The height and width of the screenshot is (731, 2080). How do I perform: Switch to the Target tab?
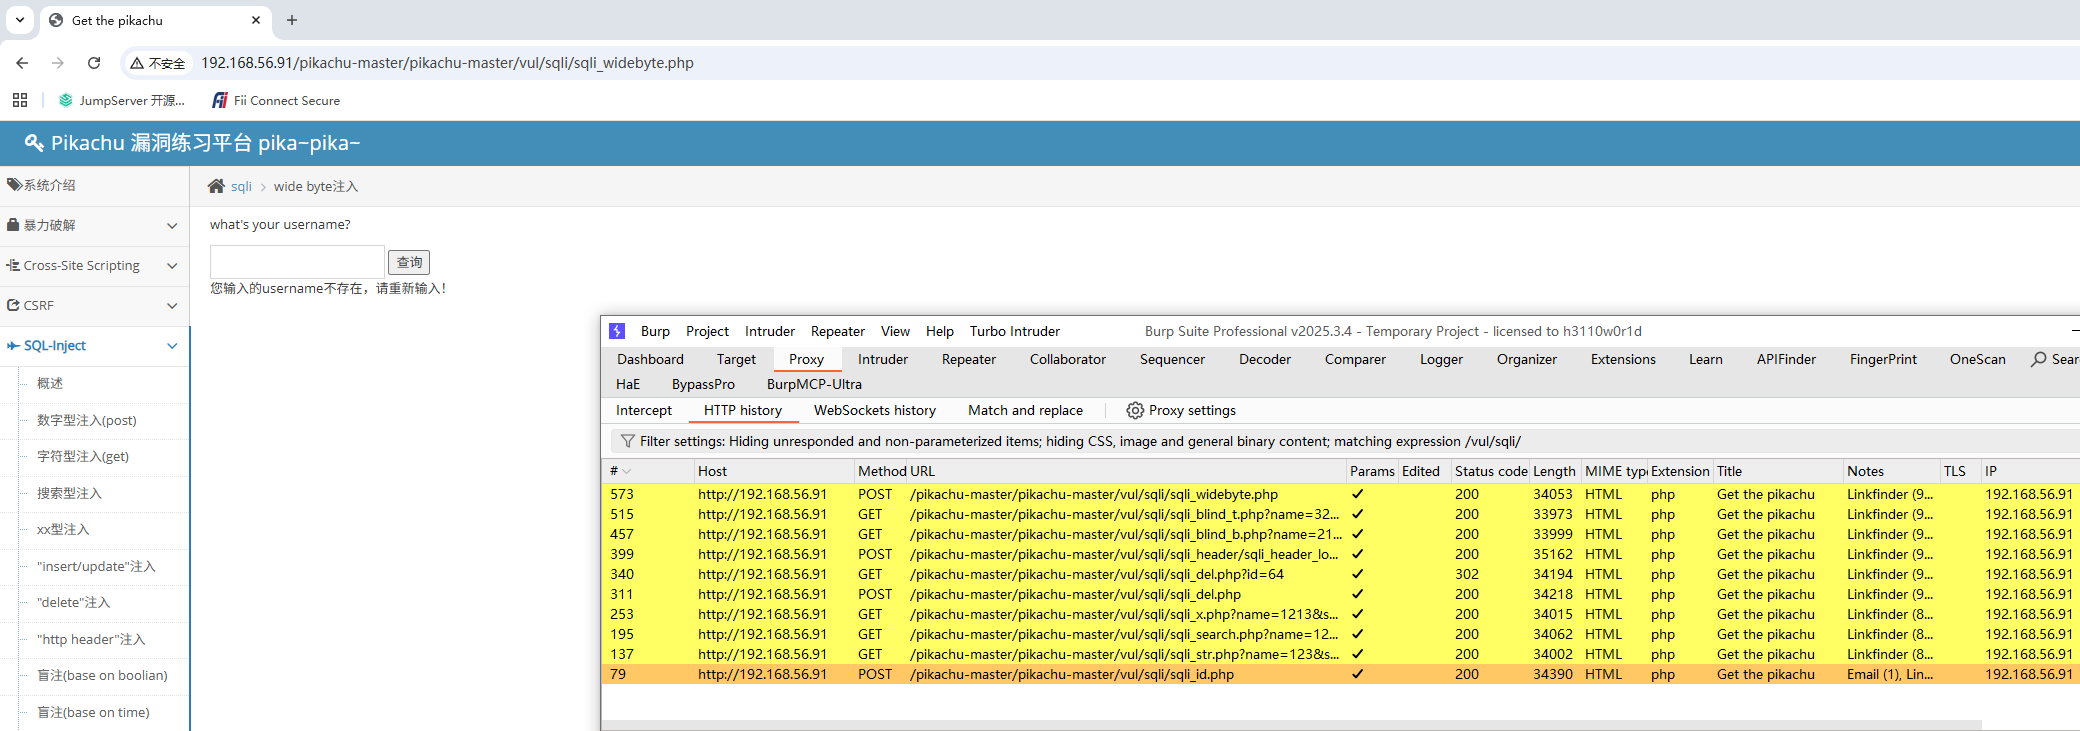tap(736, 359)
